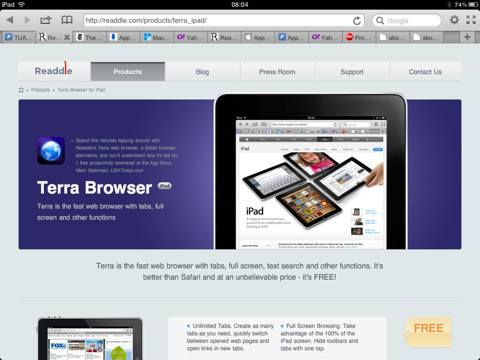Click the large iPad screenshot in the banner
This screenshot has height=360, width=480.
(311, 172)
